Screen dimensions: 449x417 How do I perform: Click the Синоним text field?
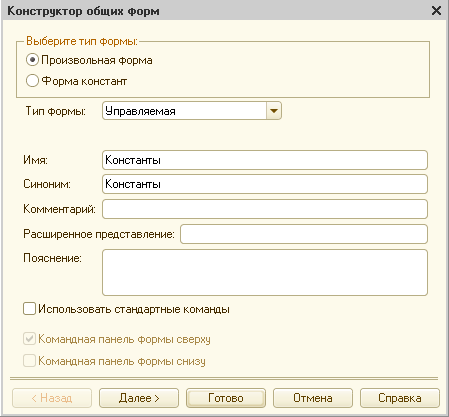(x=265, y=184)
